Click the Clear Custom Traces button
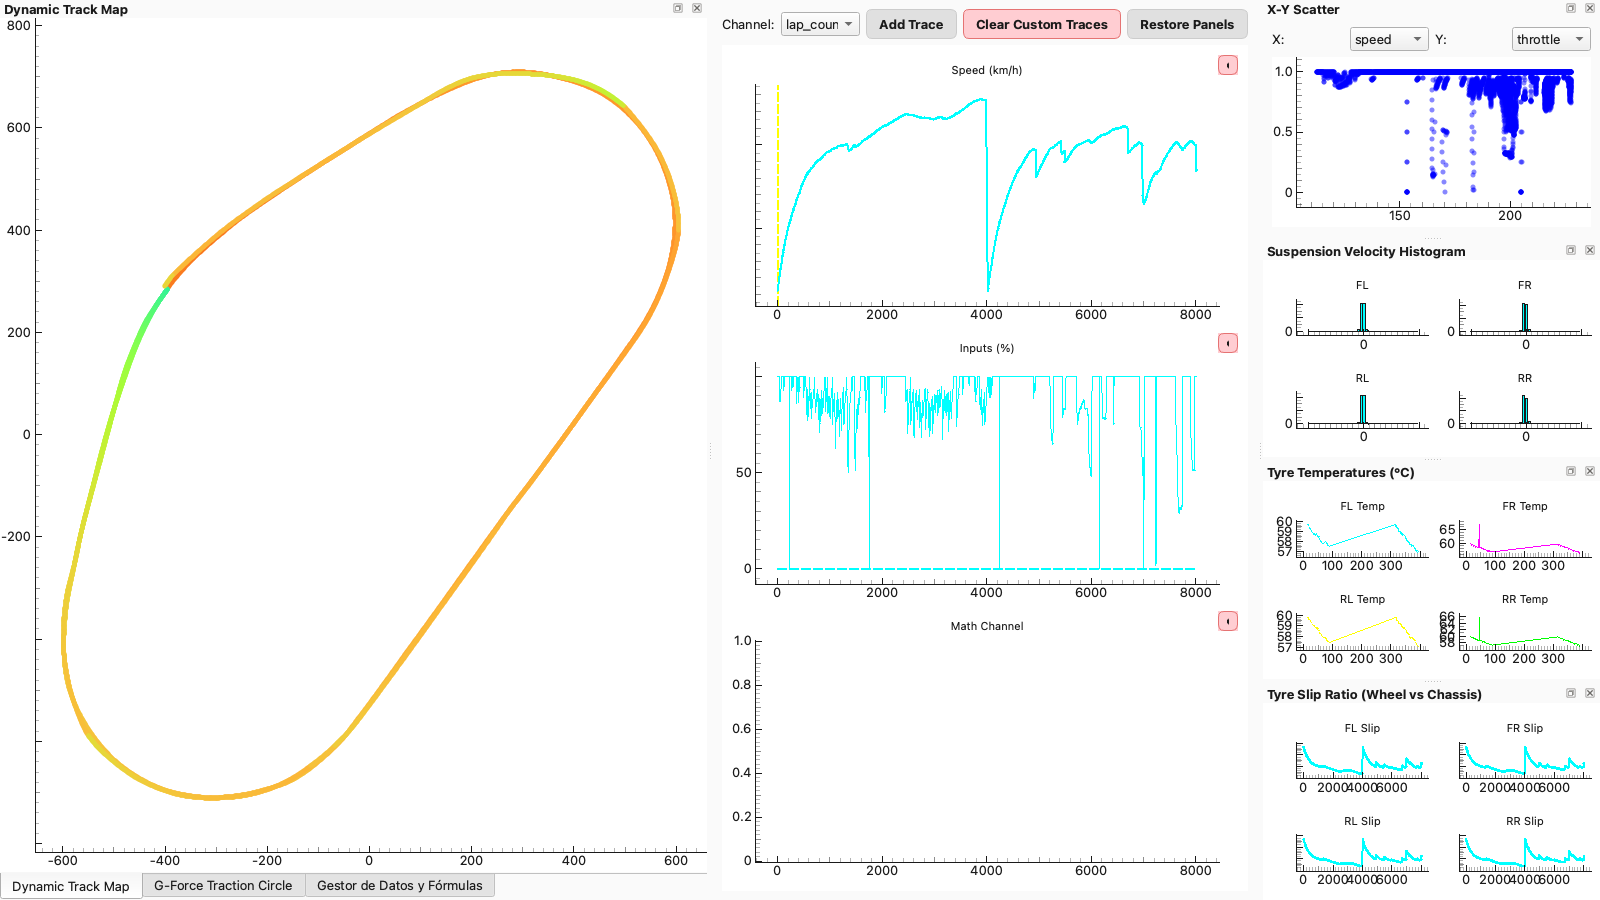 click(1042, 24)
